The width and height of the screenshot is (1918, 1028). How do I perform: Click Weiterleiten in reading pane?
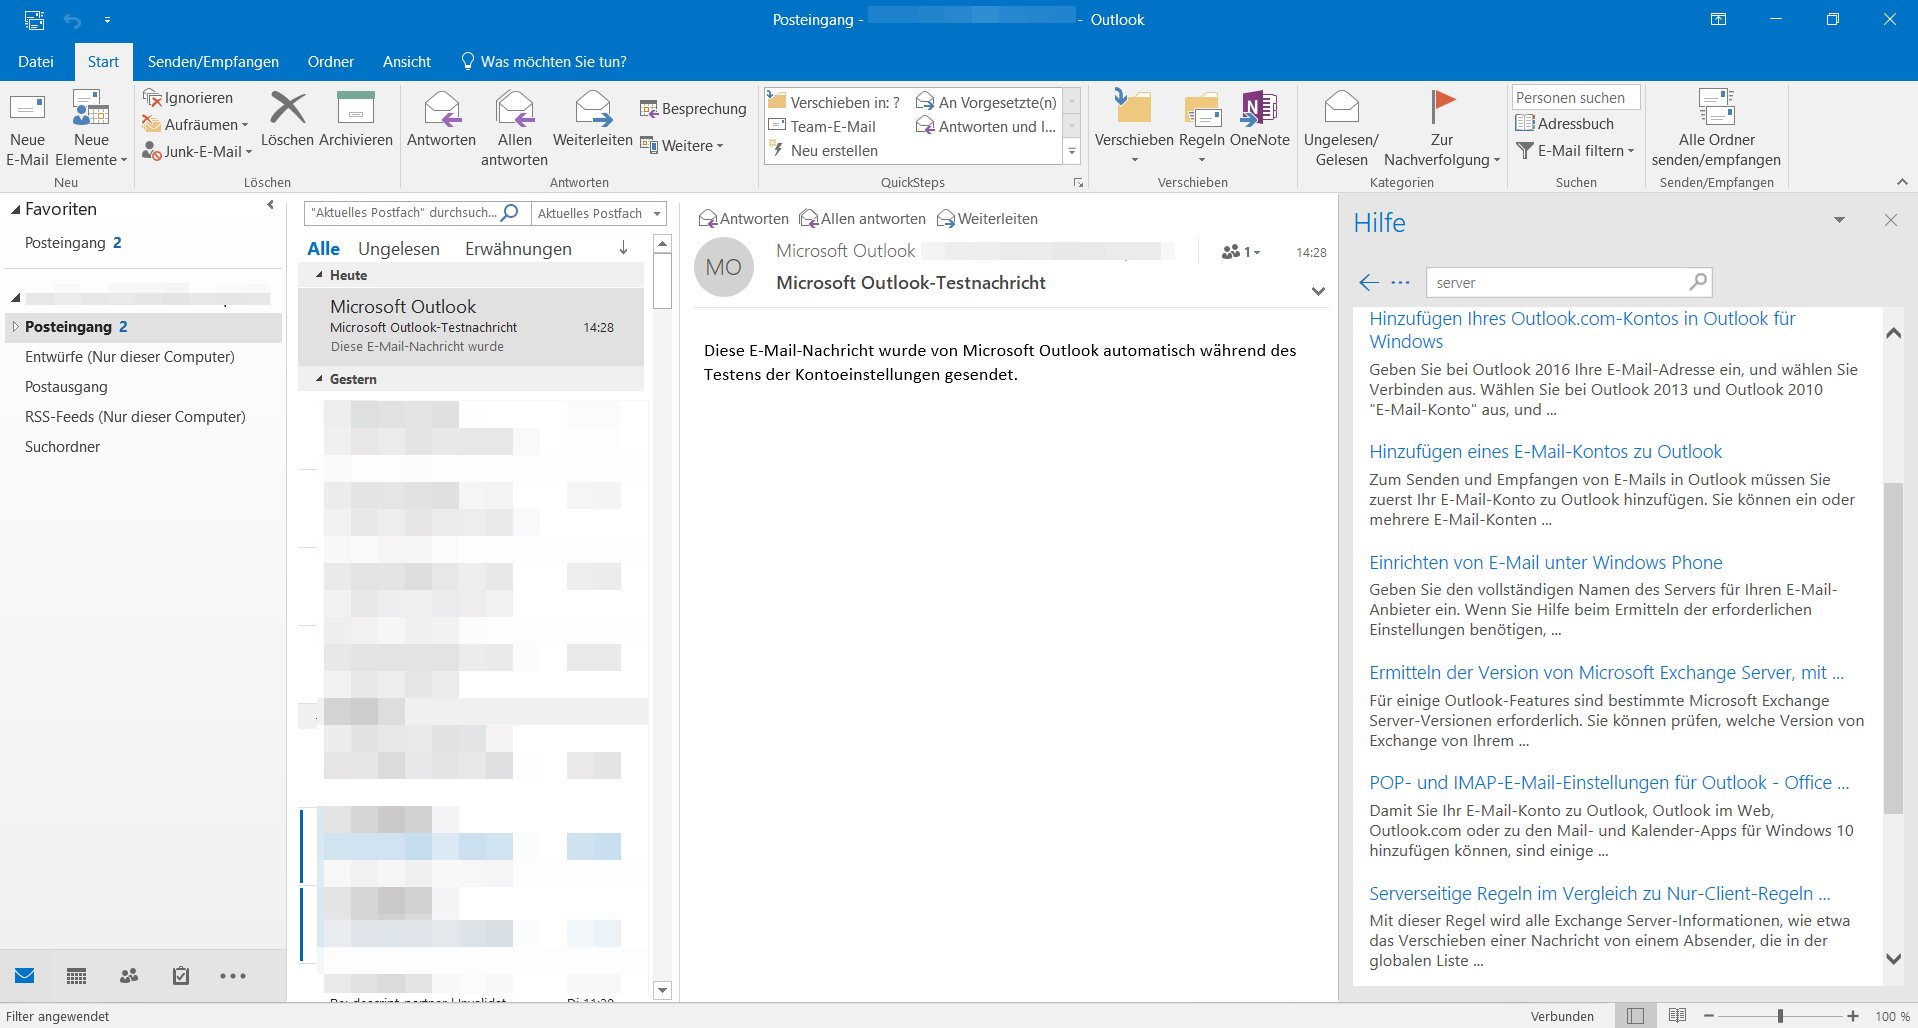coord(987,219)
